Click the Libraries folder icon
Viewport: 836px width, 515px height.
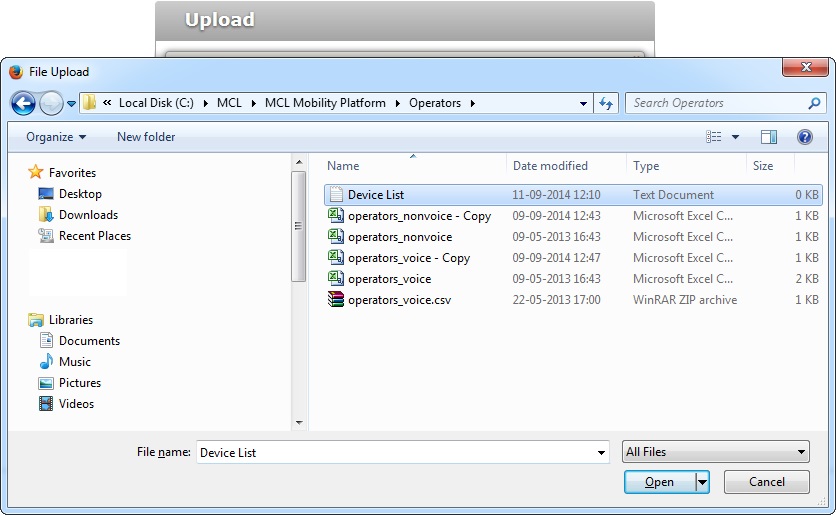point(36,320)
